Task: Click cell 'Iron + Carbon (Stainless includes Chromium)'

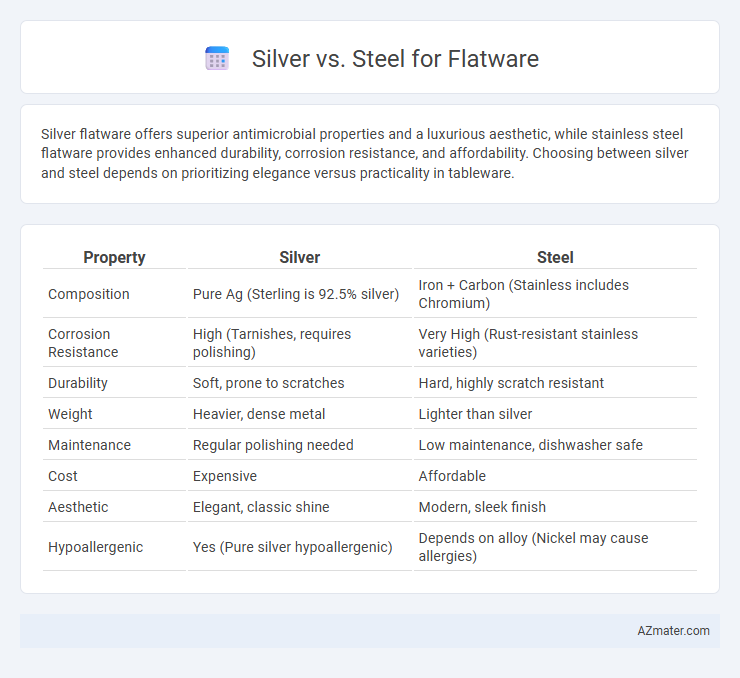Action: tap(523, 294)
